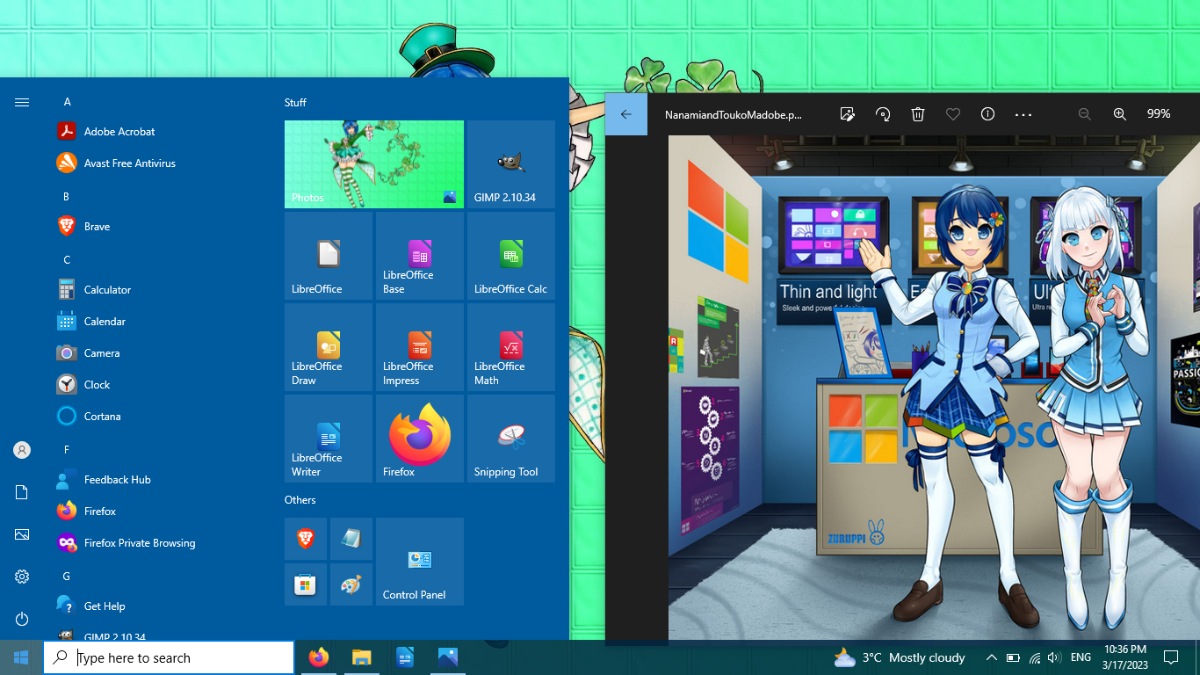Show hidden tray icons chevron
The width and height of the screenshot is (1200, 675).
coord(991,657)
